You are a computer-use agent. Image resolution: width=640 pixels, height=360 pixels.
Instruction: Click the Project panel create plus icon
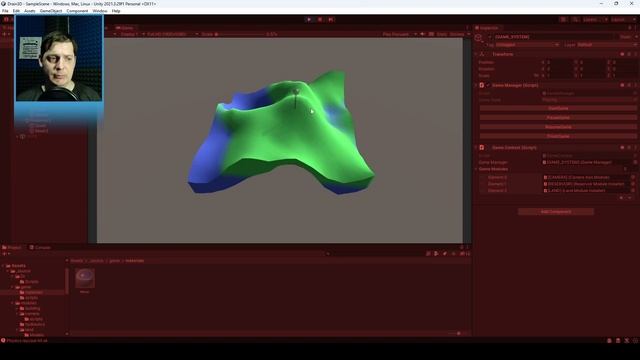point(5,254)
